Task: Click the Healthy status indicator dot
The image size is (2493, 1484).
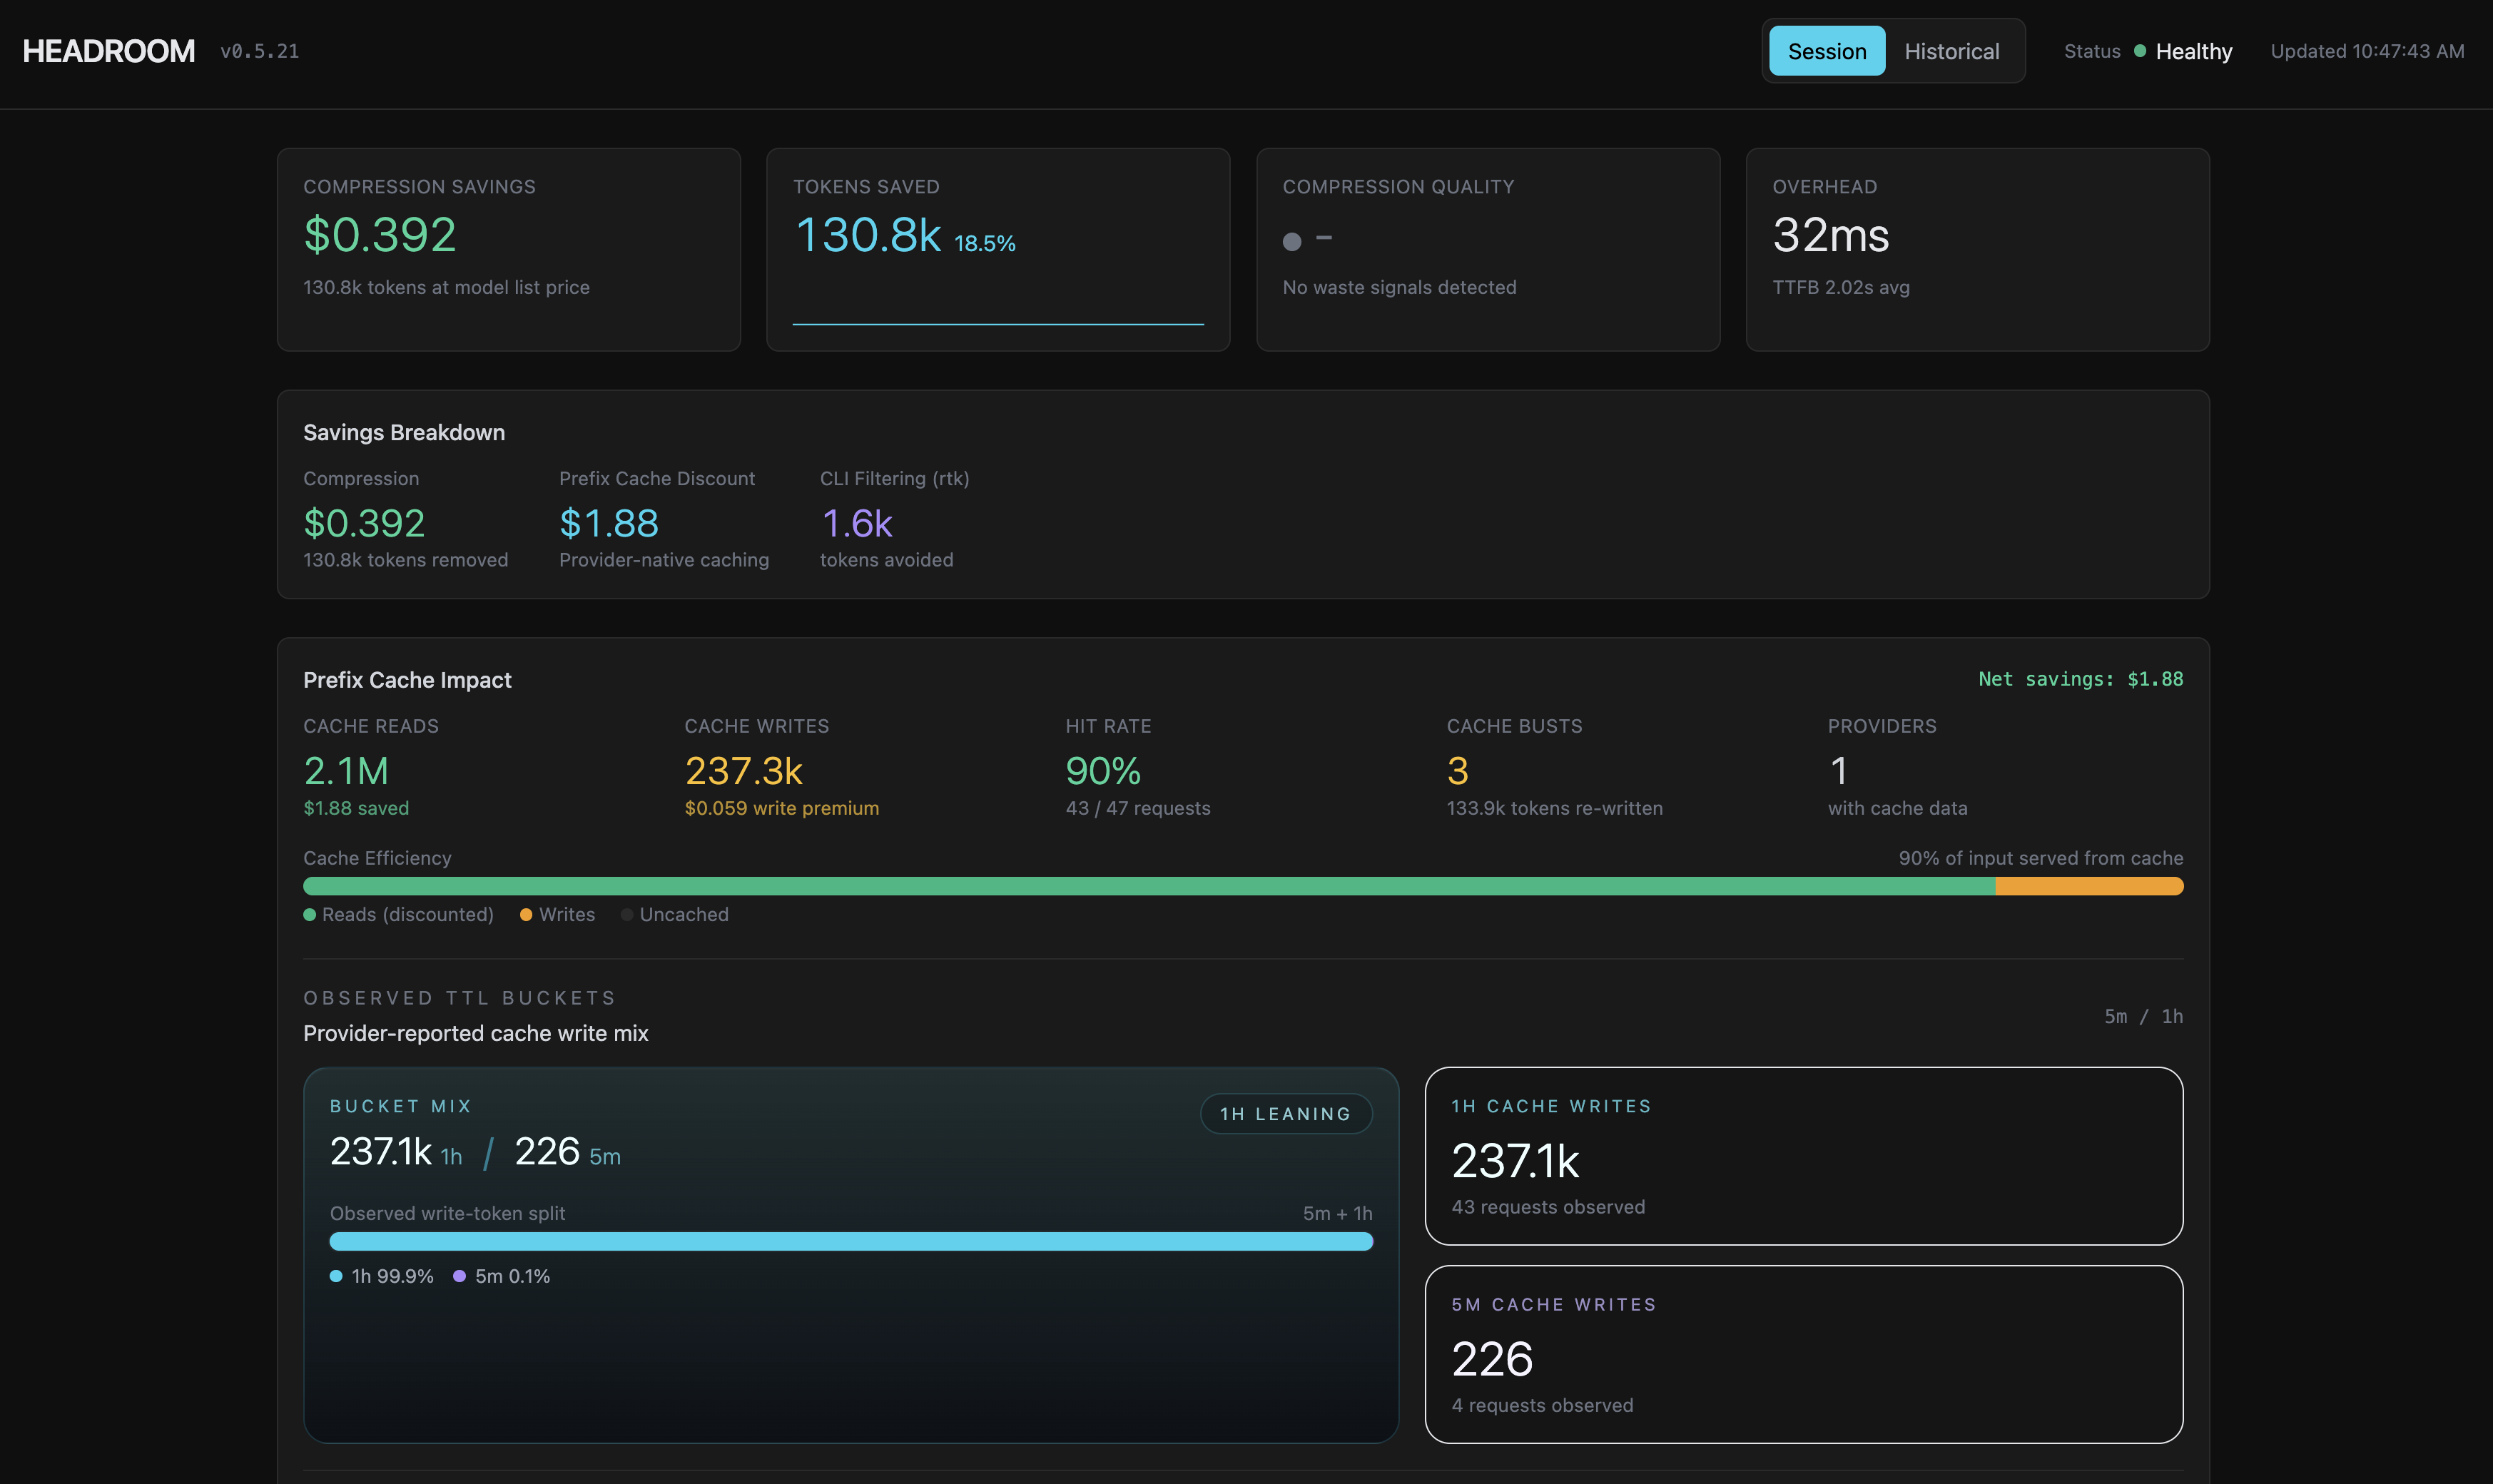Action: (2140, 51)
